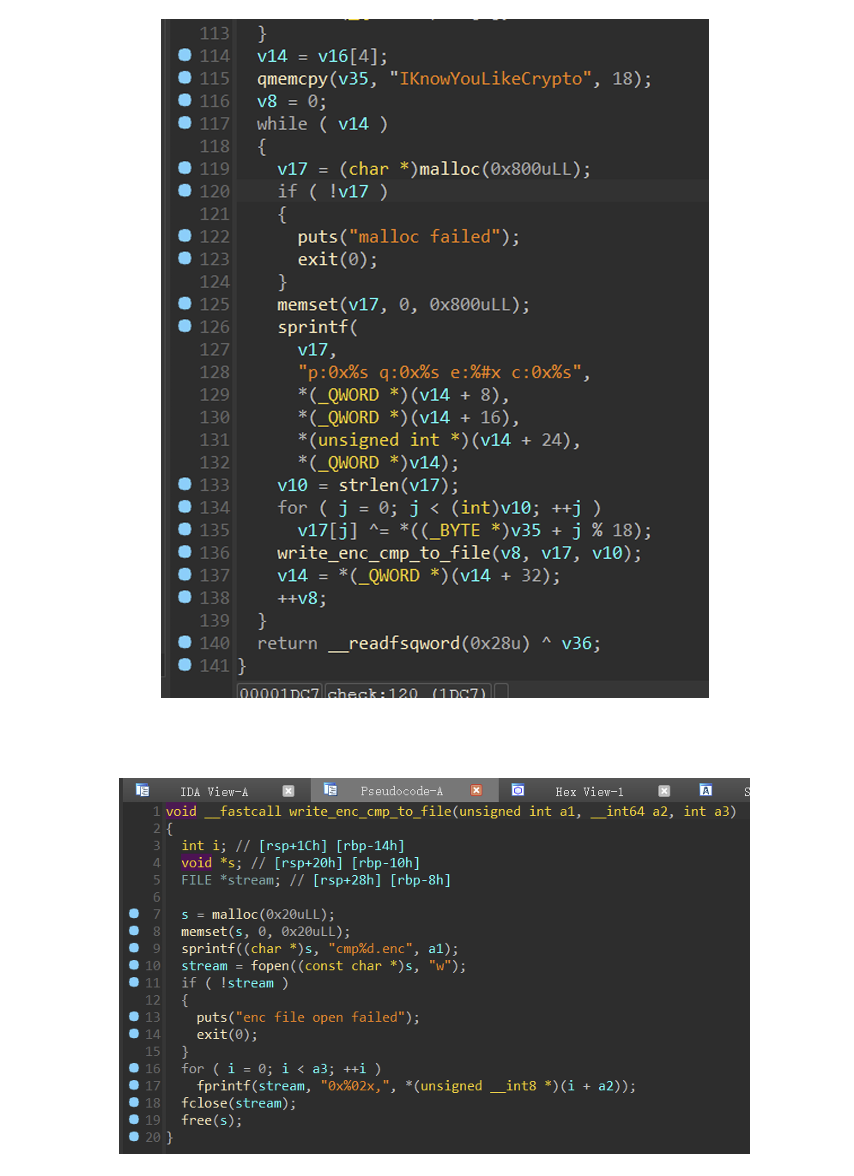
Task: Click the dot beside the puts "enc file open failed" line
Action: tap(133, 1016)
